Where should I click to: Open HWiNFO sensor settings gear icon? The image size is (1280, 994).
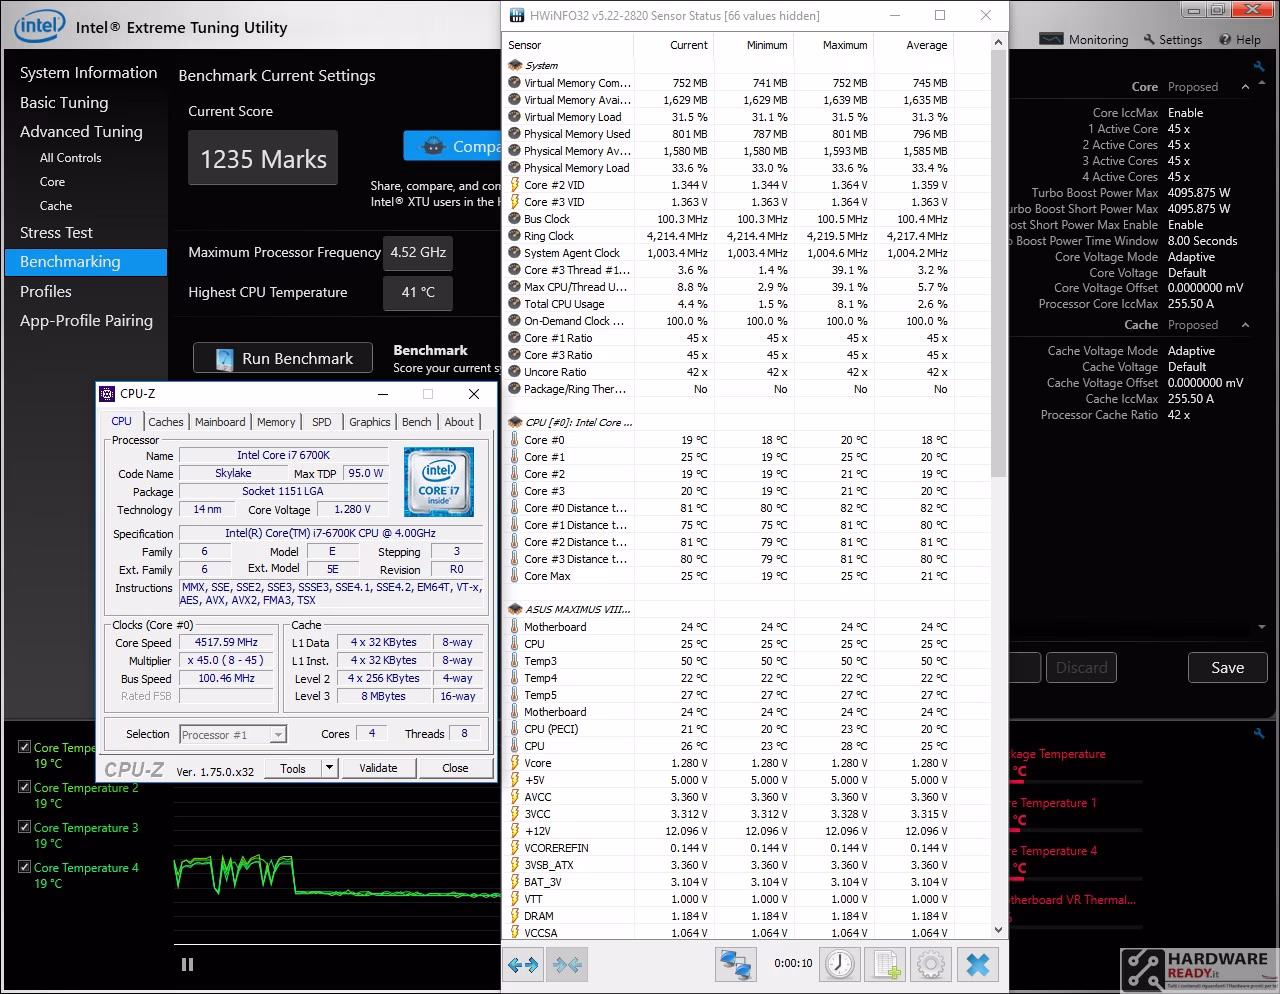[x=930, y=965]
